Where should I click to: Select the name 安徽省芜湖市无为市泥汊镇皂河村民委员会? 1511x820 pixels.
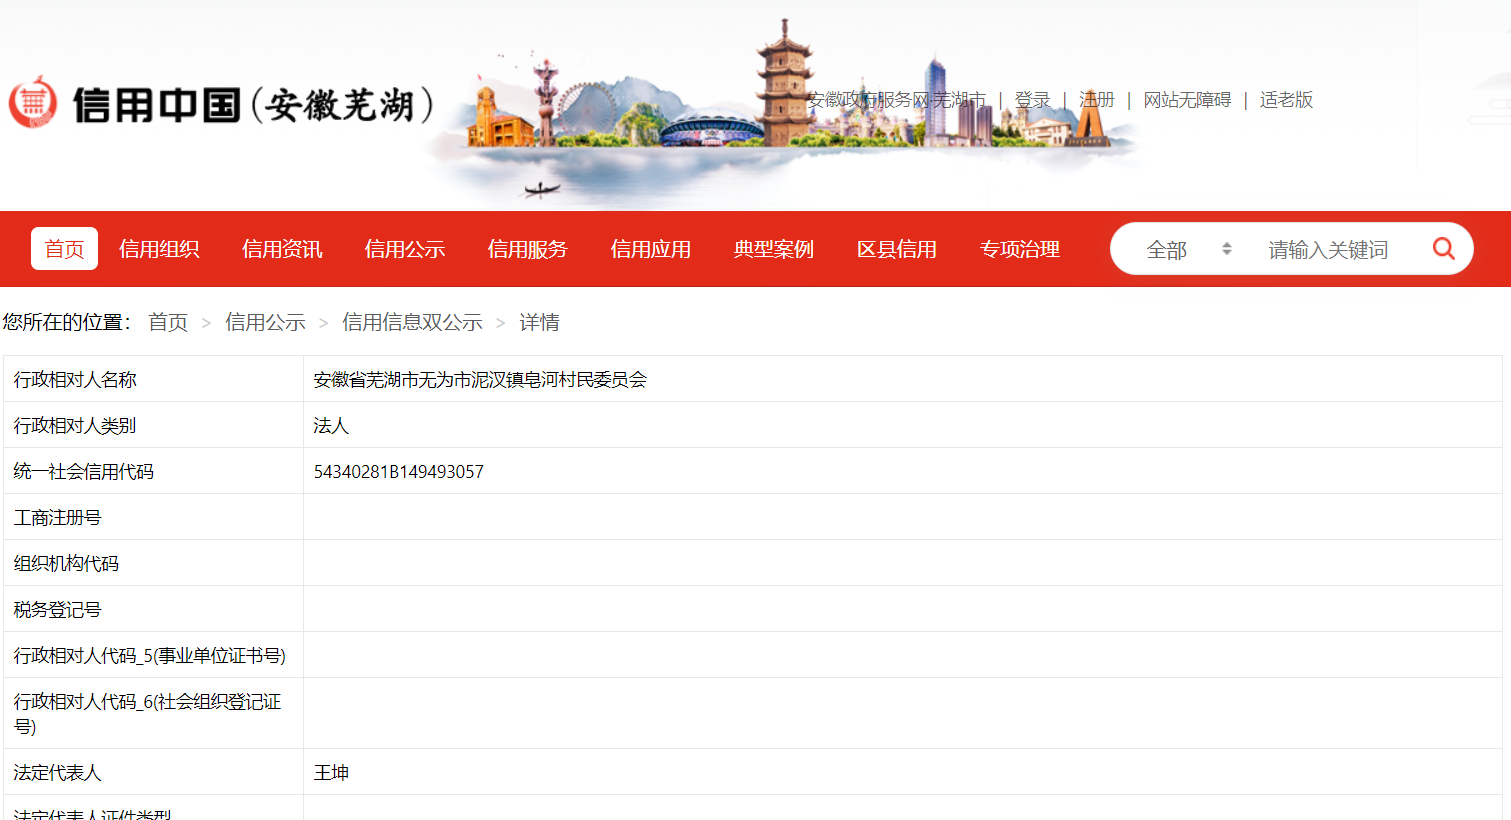pos(480,380)
